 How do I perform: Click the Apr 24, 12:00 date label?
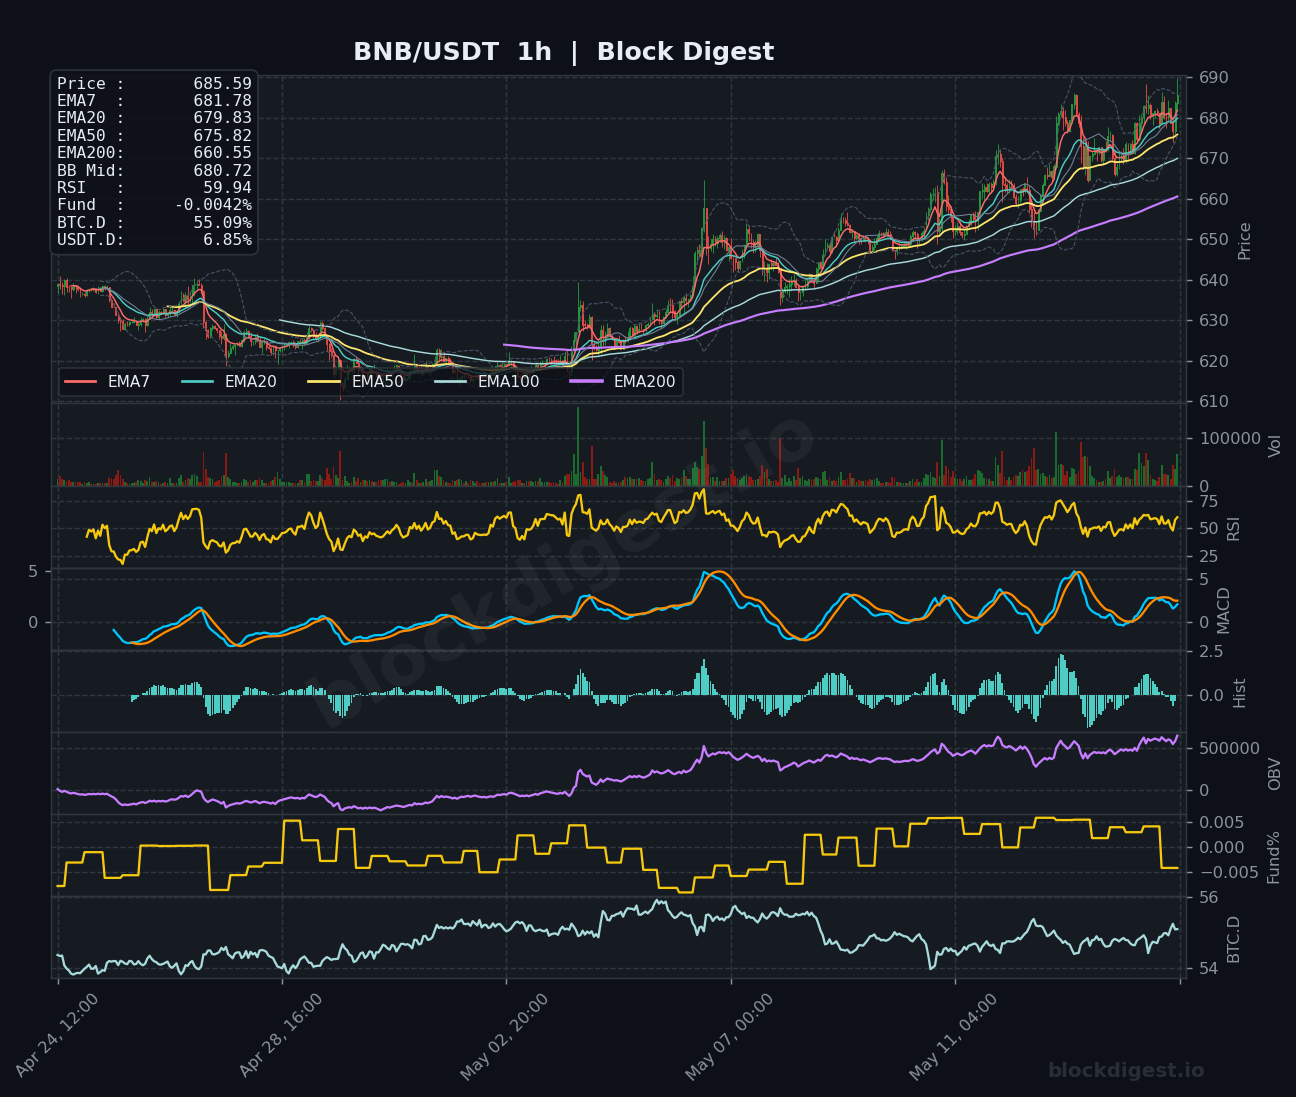coord(58,1036)
